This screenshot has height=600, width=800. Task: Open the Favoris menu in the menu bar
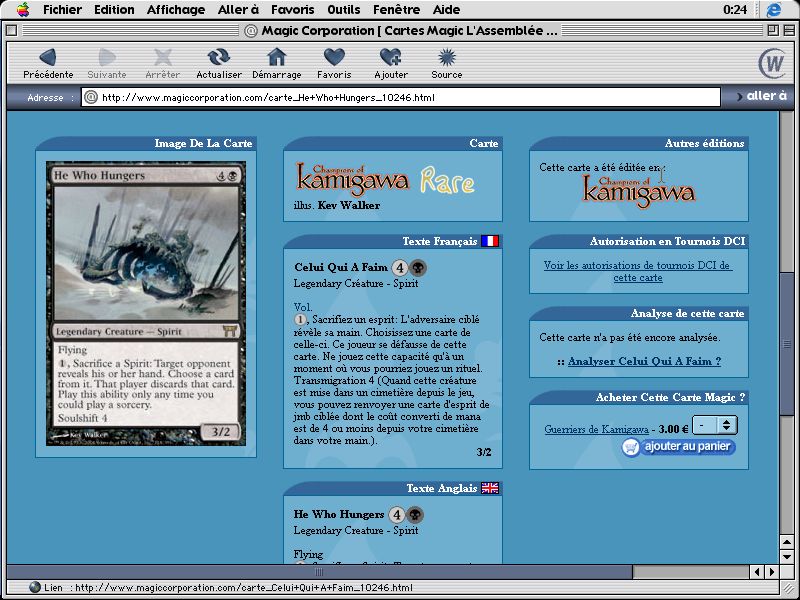click(292, 9)
